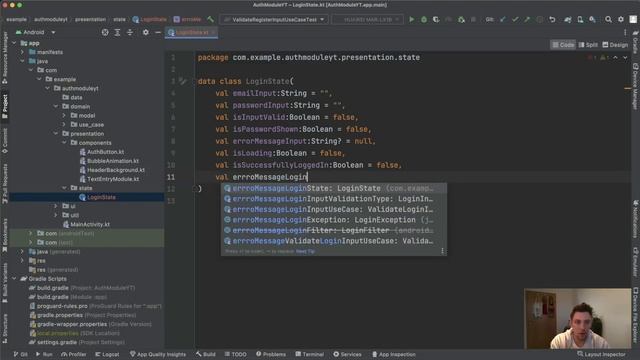Open editor tabs more options menu
Image resolution: width=640 pixels, height=360 pixels.
[x=625, y=32]
